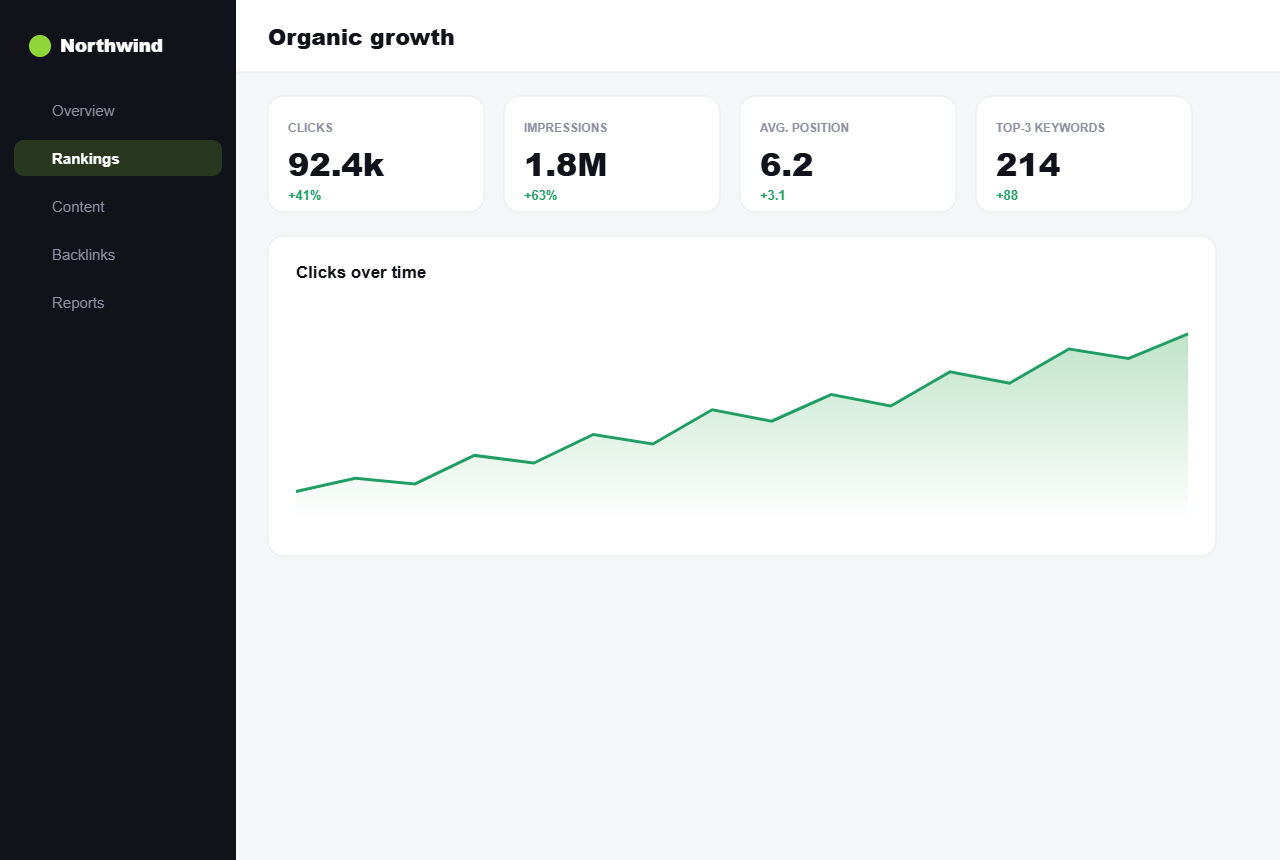Click the AVG. POSITION card label
Image resolution: width=1280 pixels, height=860 pixels.
click(805, 128)
